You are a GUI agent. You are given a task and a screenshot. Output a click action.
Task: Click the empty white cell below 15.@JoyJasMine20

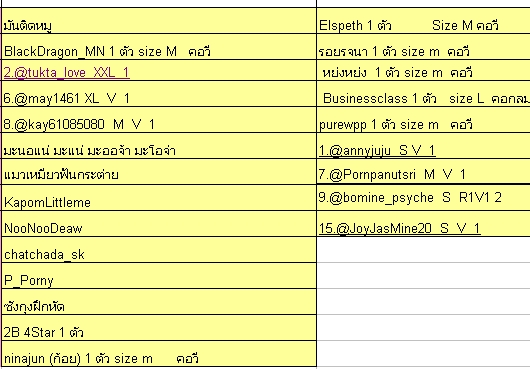(x=424, y=250)
